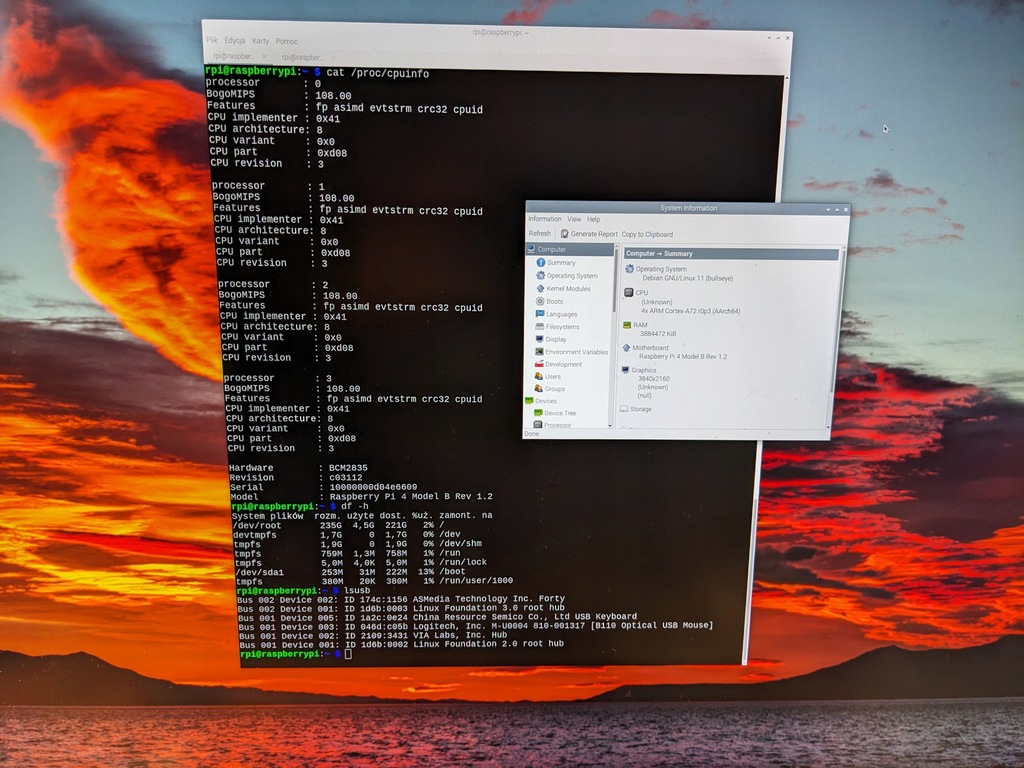The width and height of the screenshot is (1024, 768).
Task: Open the Device Tree entry
Action: point(554,413)
